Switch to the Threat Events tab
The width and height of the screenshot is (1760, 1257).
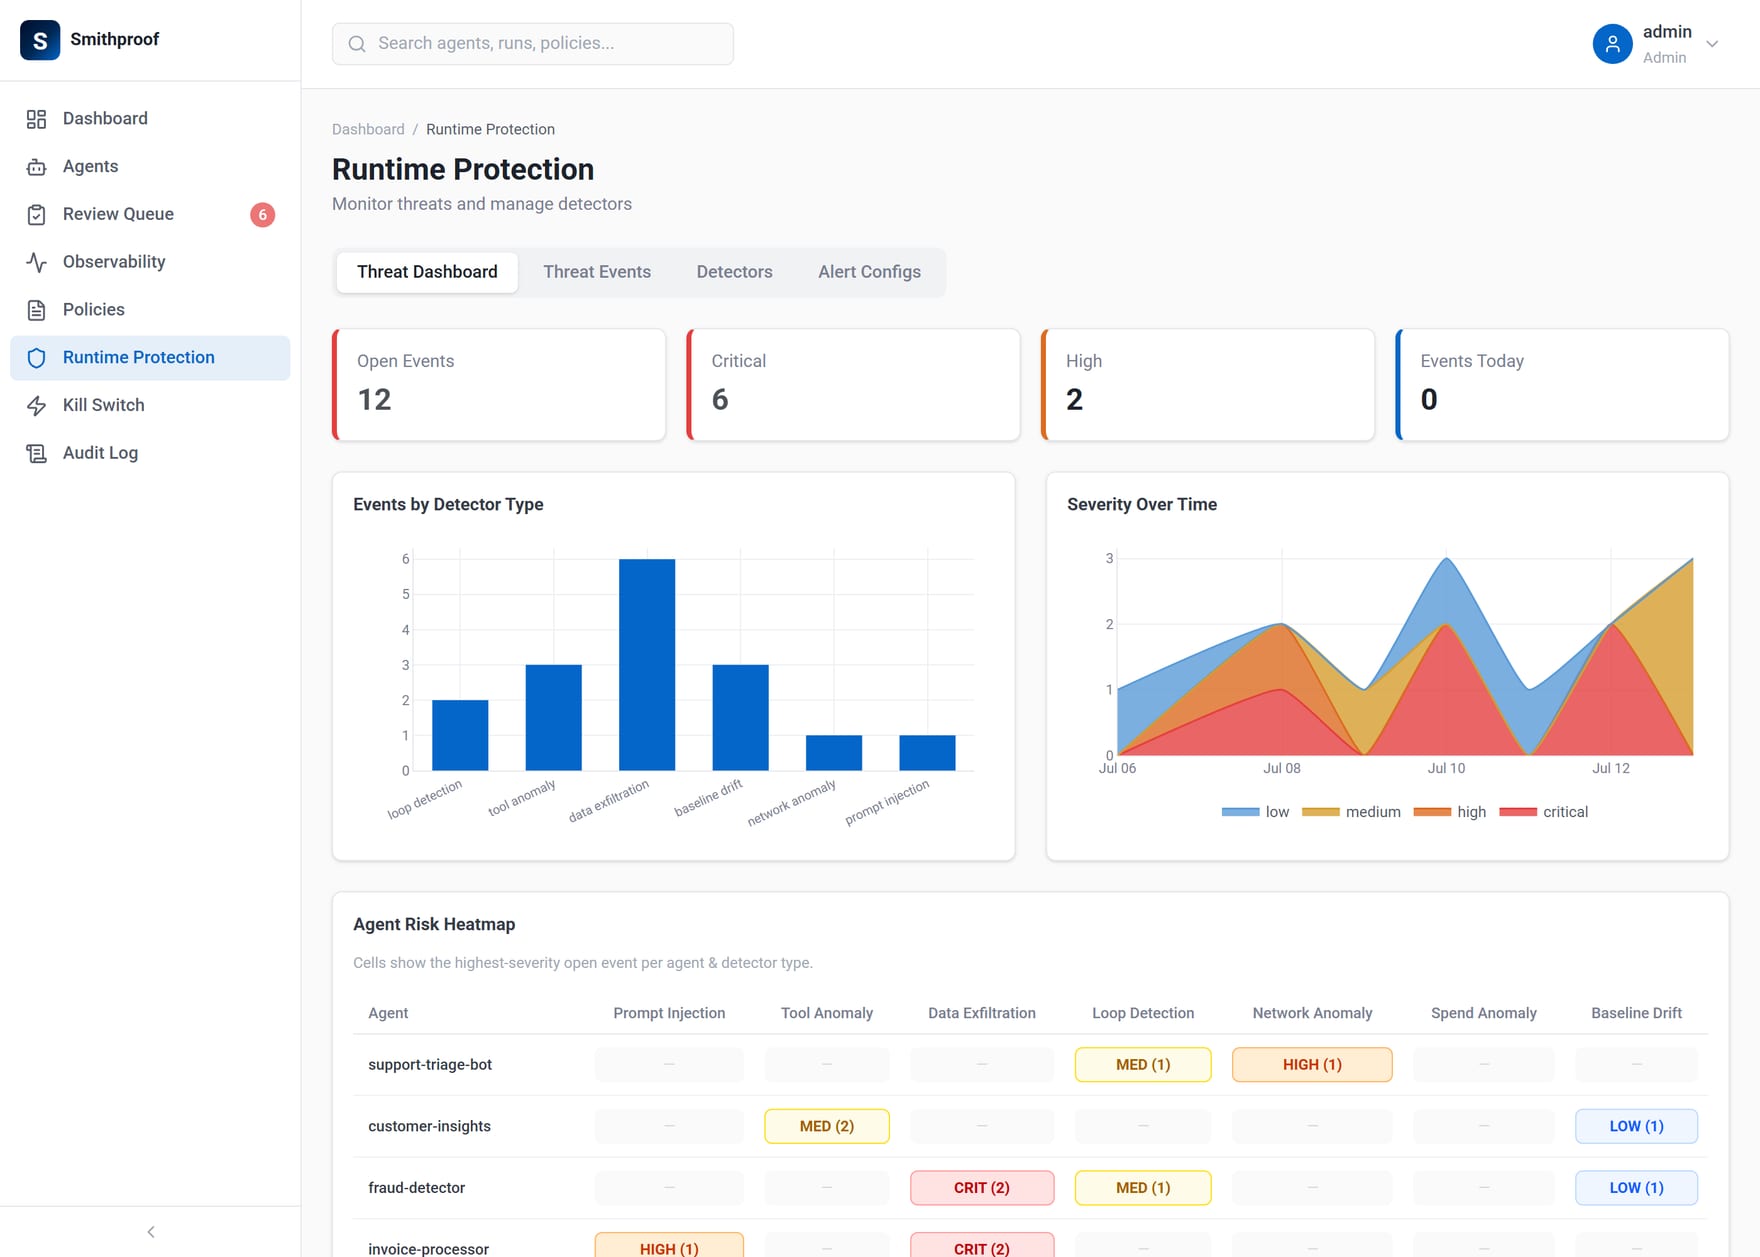(x=597, y=272)
